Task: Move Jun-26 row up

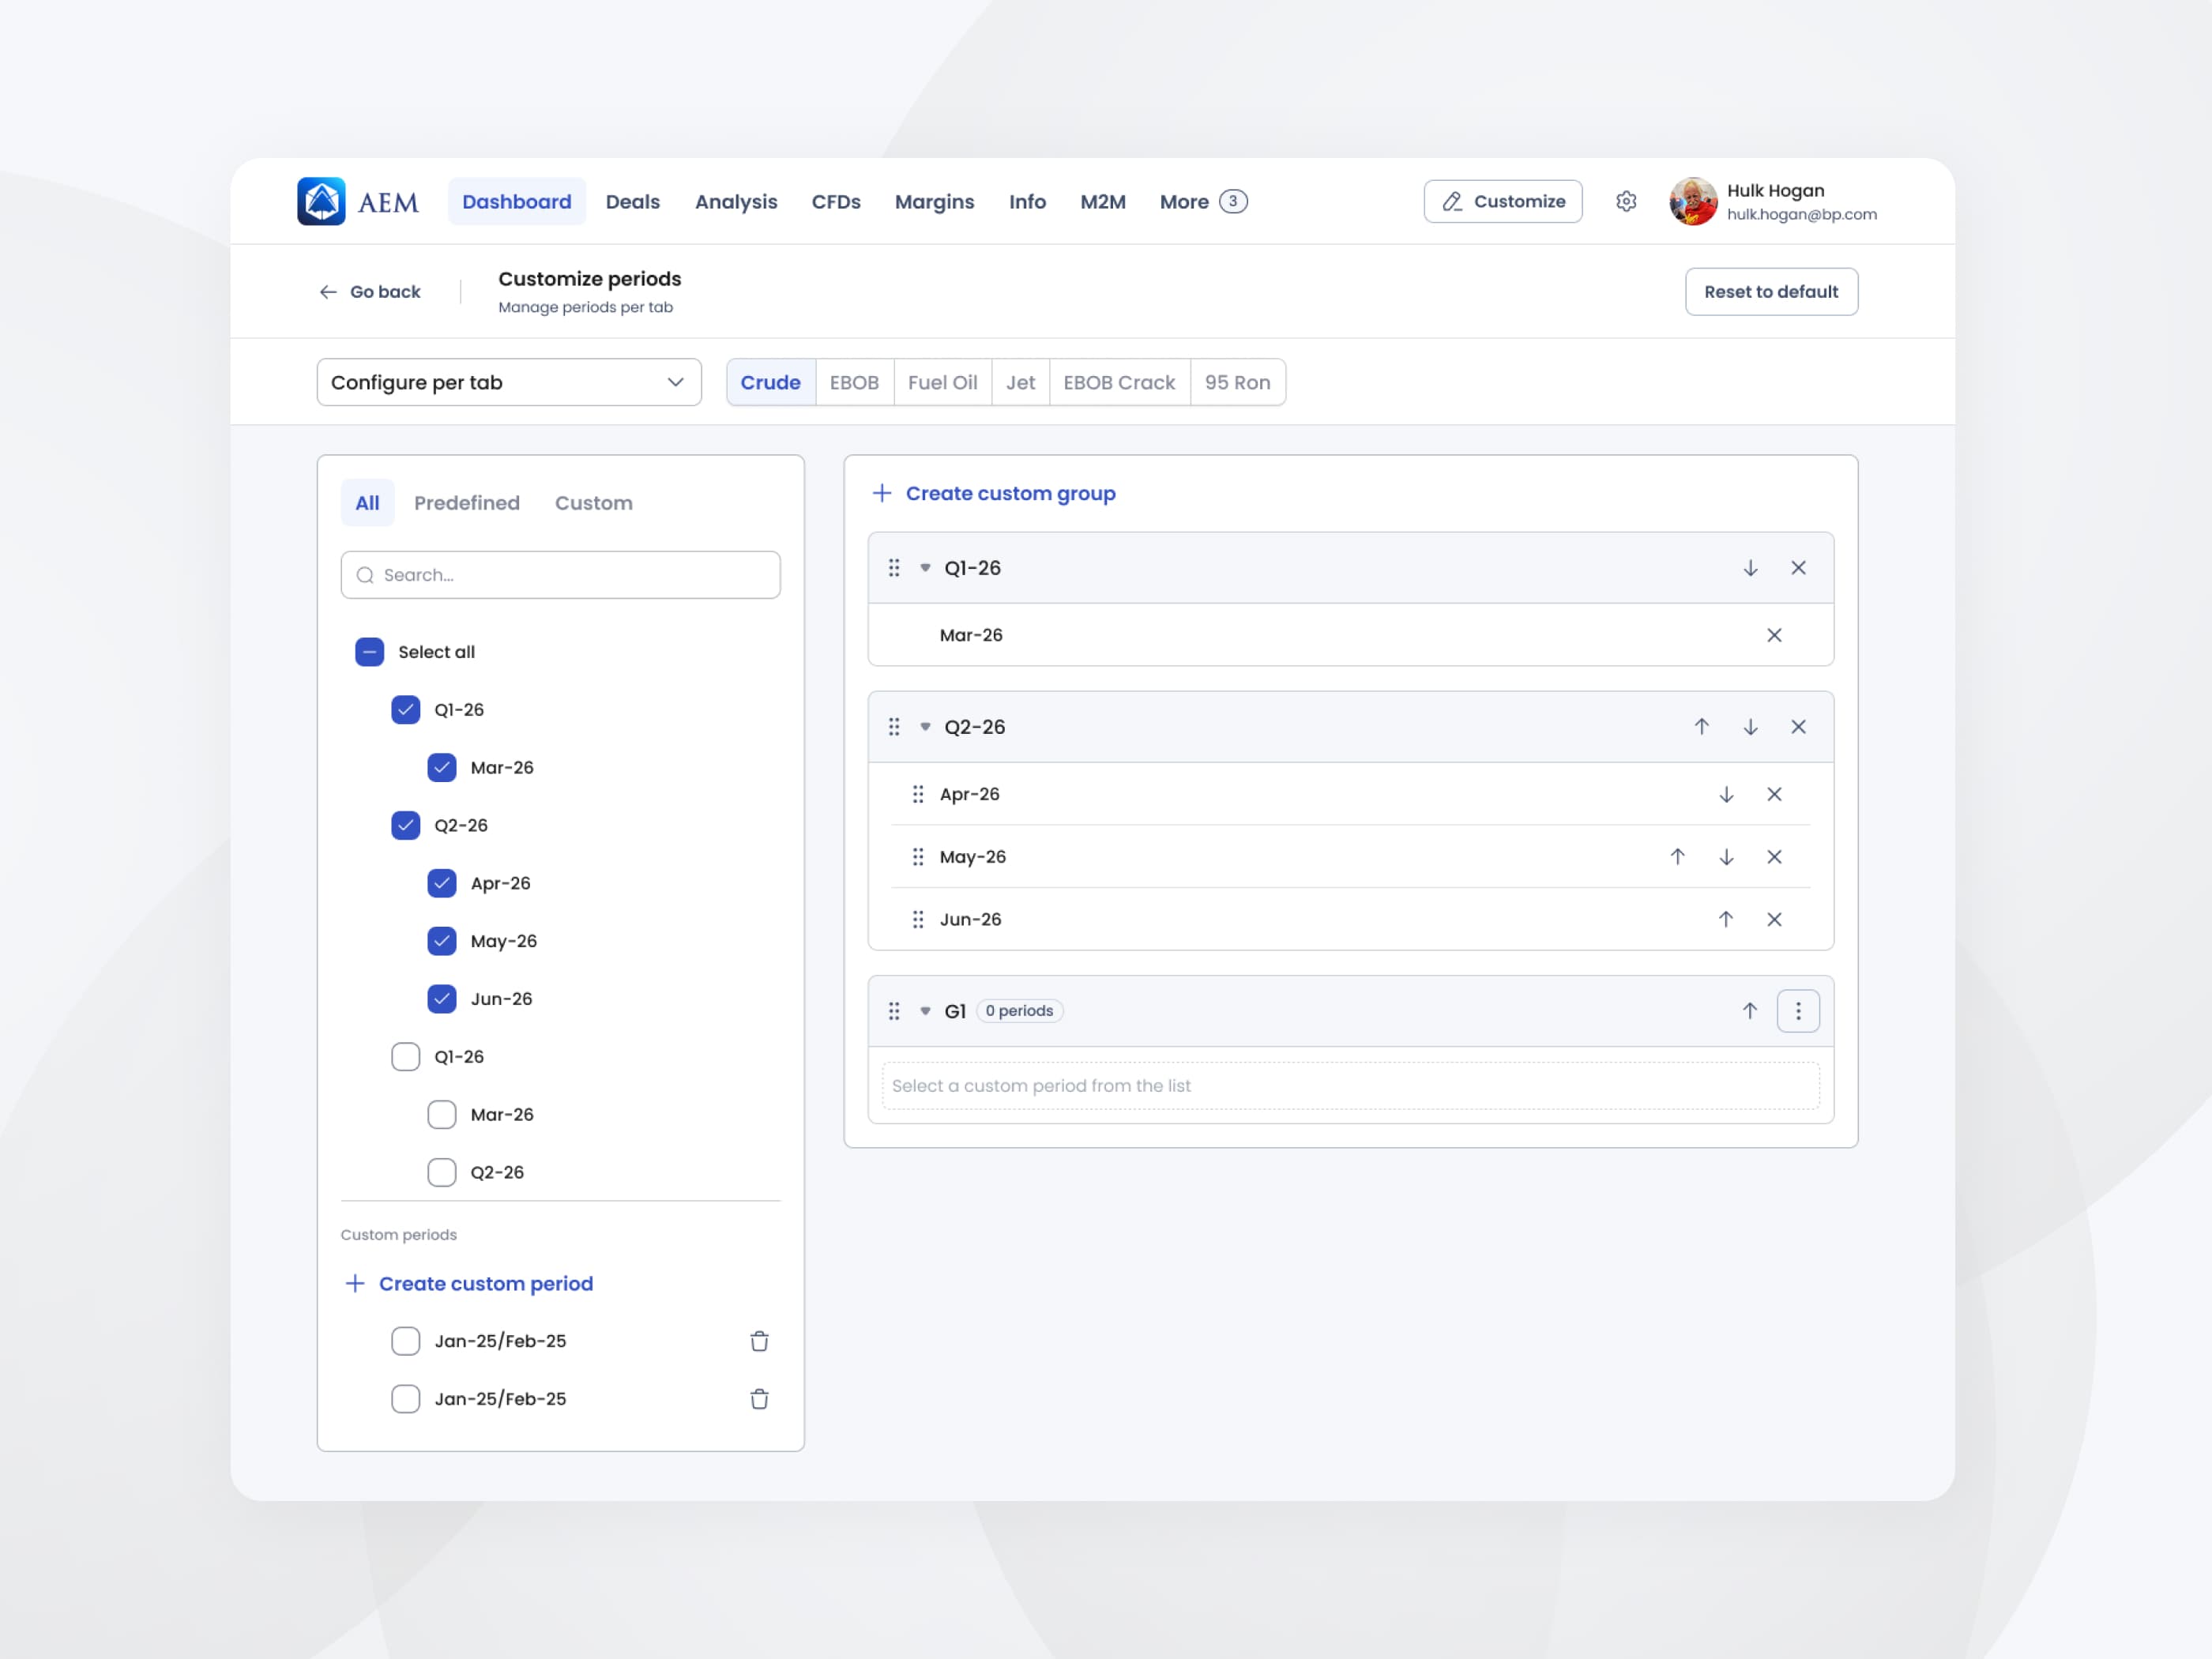Action: [1726, 919]
